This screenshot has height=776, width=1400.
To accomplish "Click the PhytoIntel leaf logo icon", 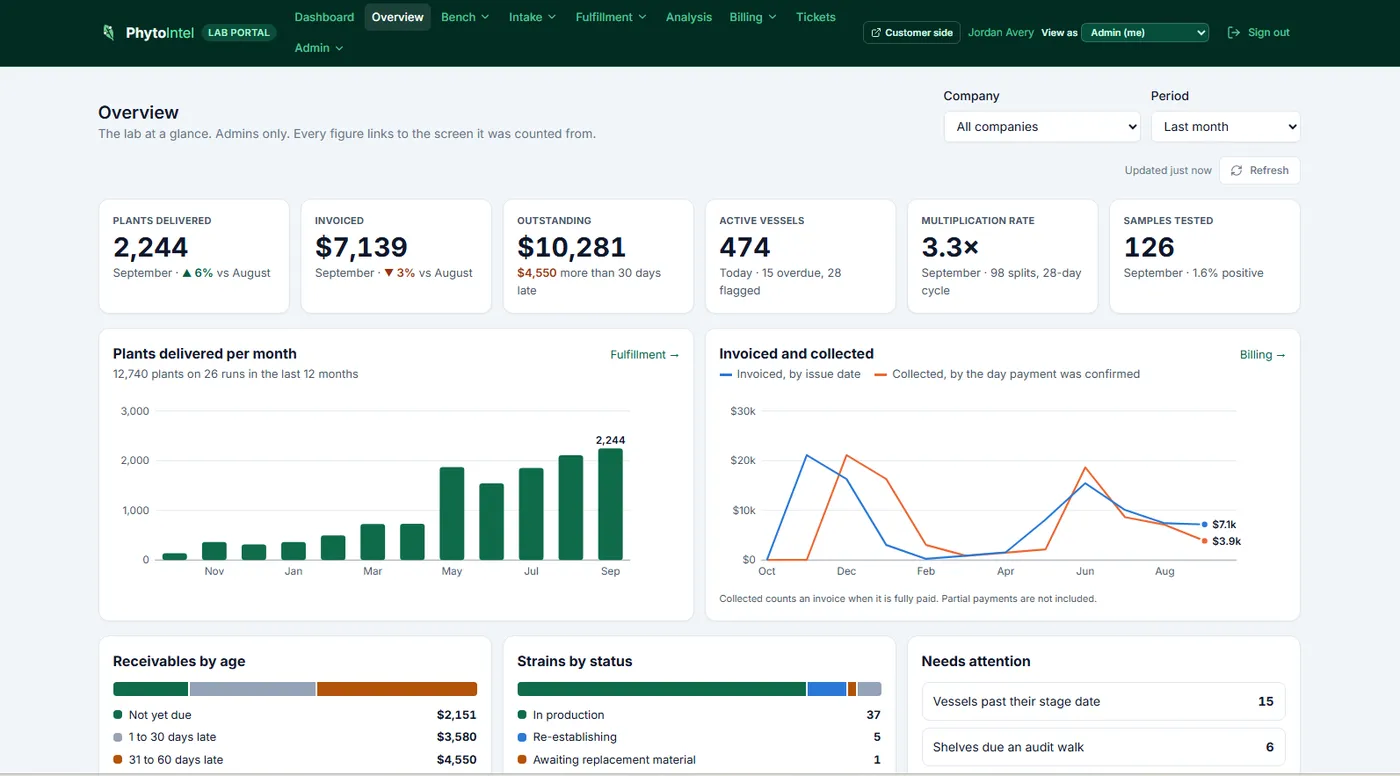I will [109, 33].
